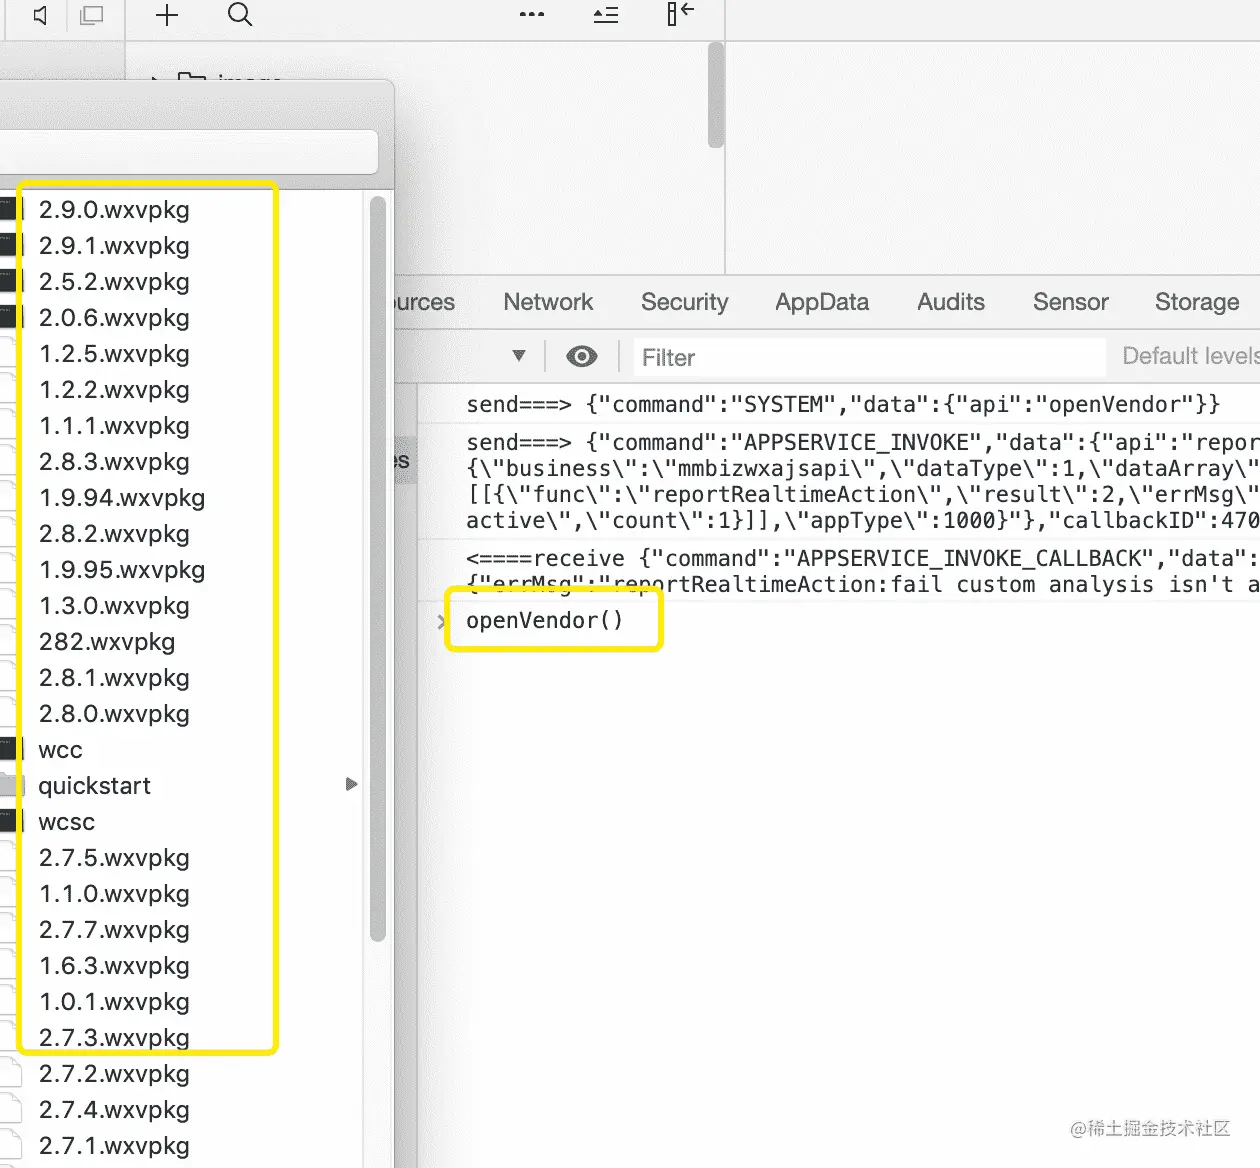Toggle the console eye live-expression icon
Screen dimensions: 1260x1168
[x=582, y=357]
